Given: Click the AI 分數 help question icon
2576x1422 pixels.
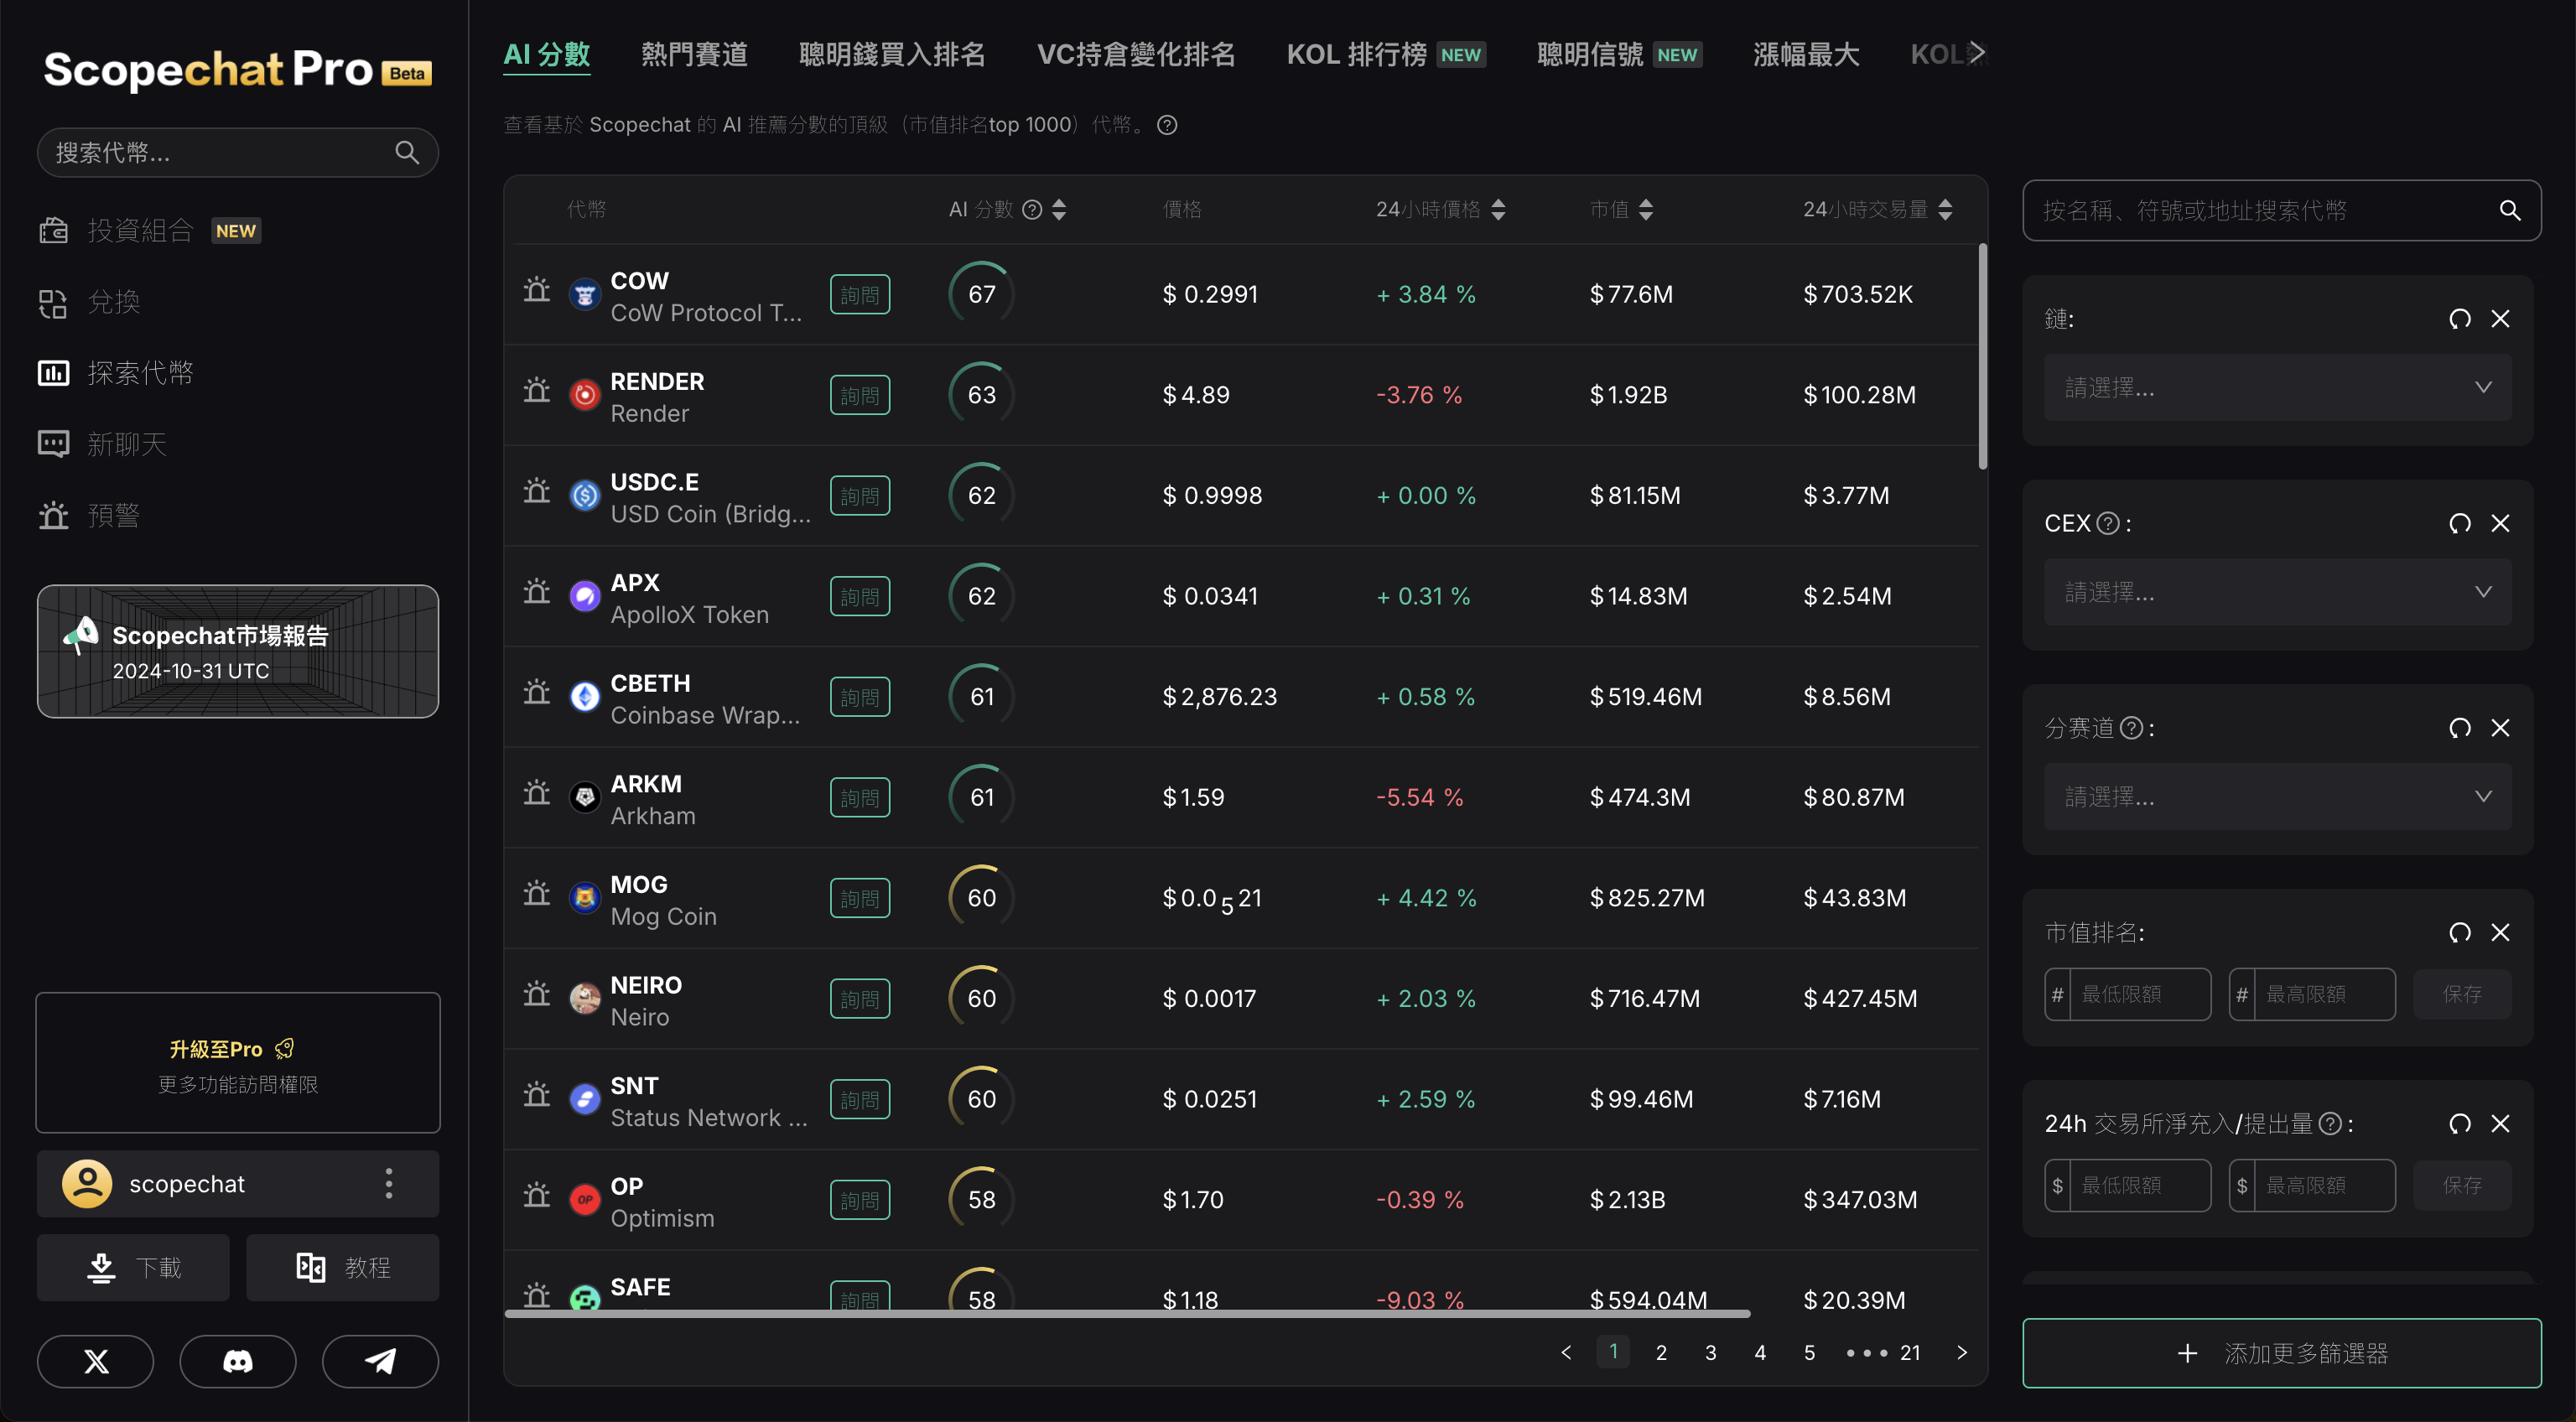Looking at the screenshot, I should (x=1033, y=209).
